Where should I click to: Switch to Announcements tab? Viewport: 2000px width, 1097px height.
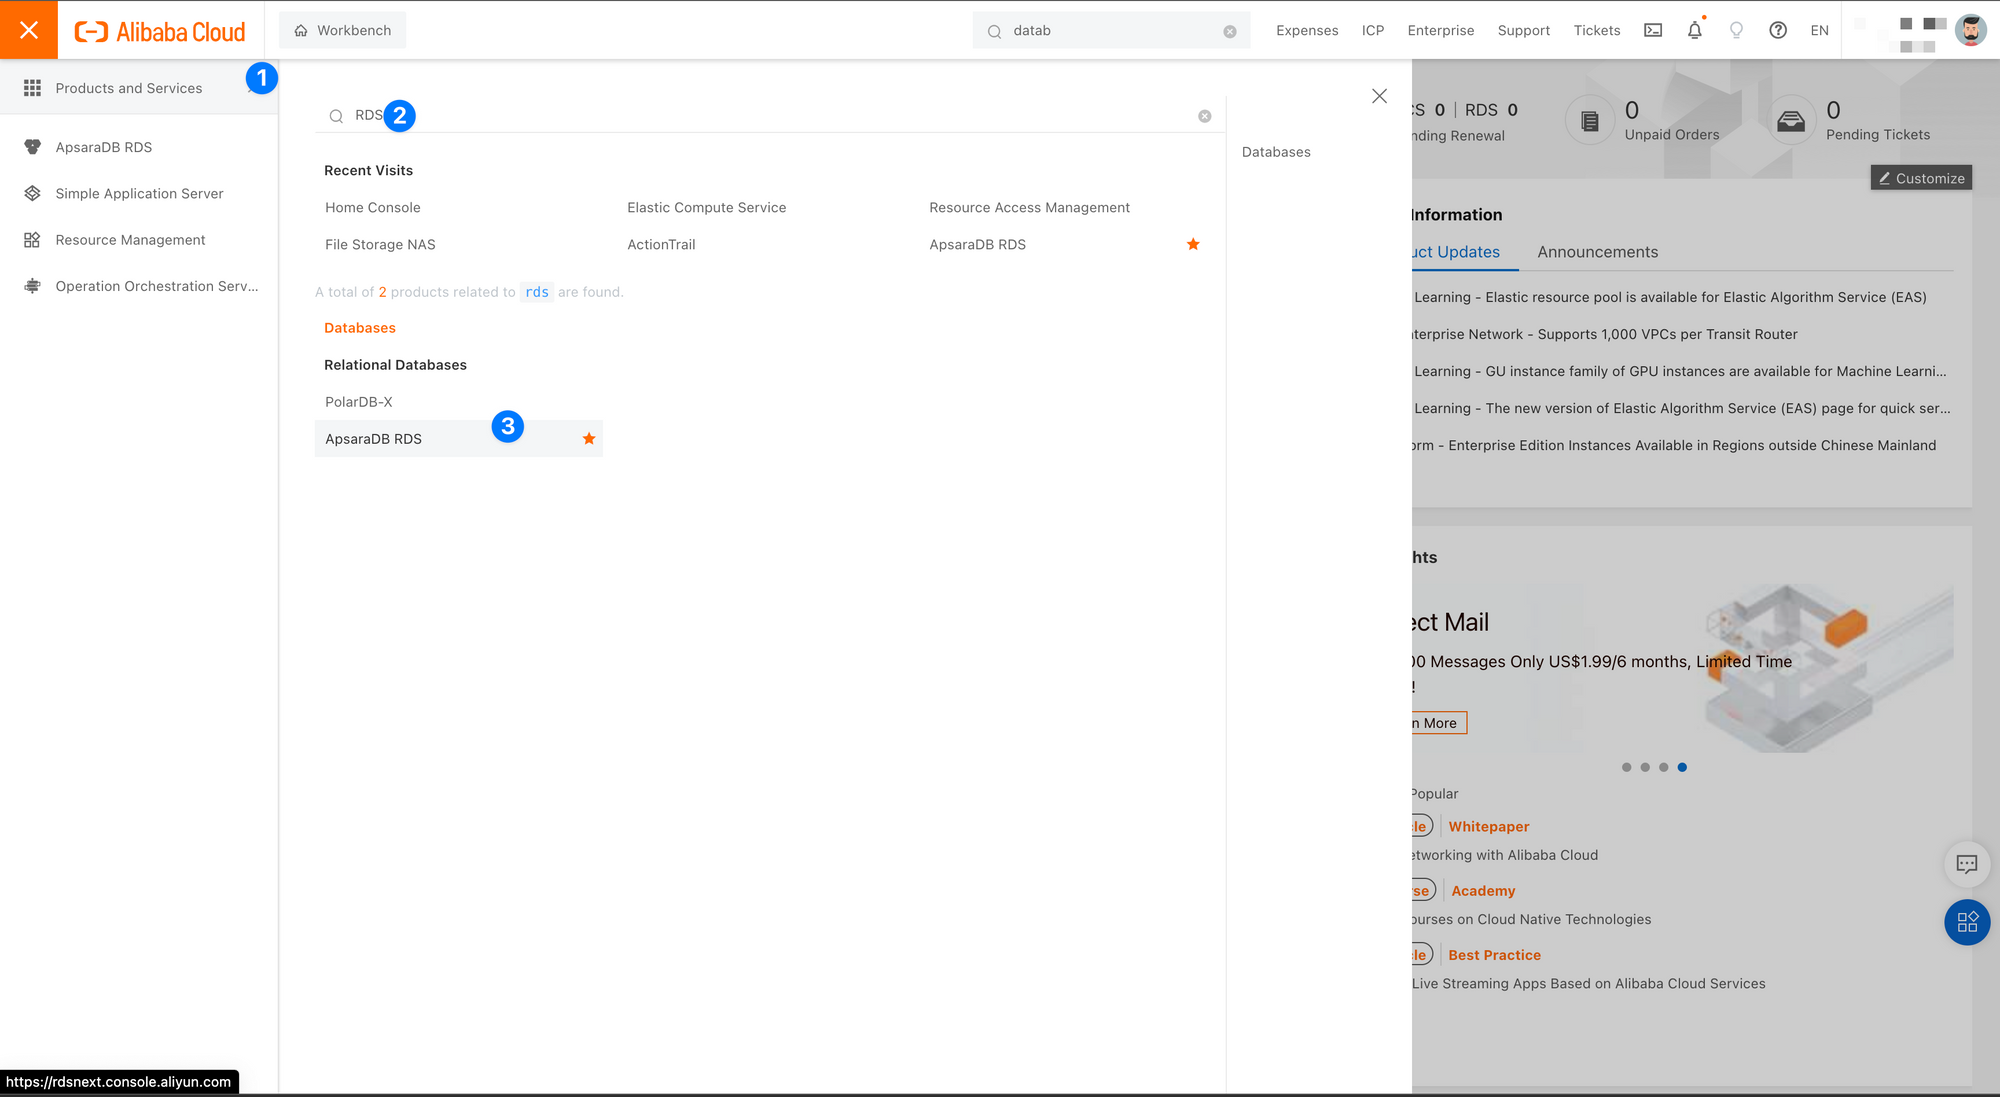click(x=1597, y=252)
